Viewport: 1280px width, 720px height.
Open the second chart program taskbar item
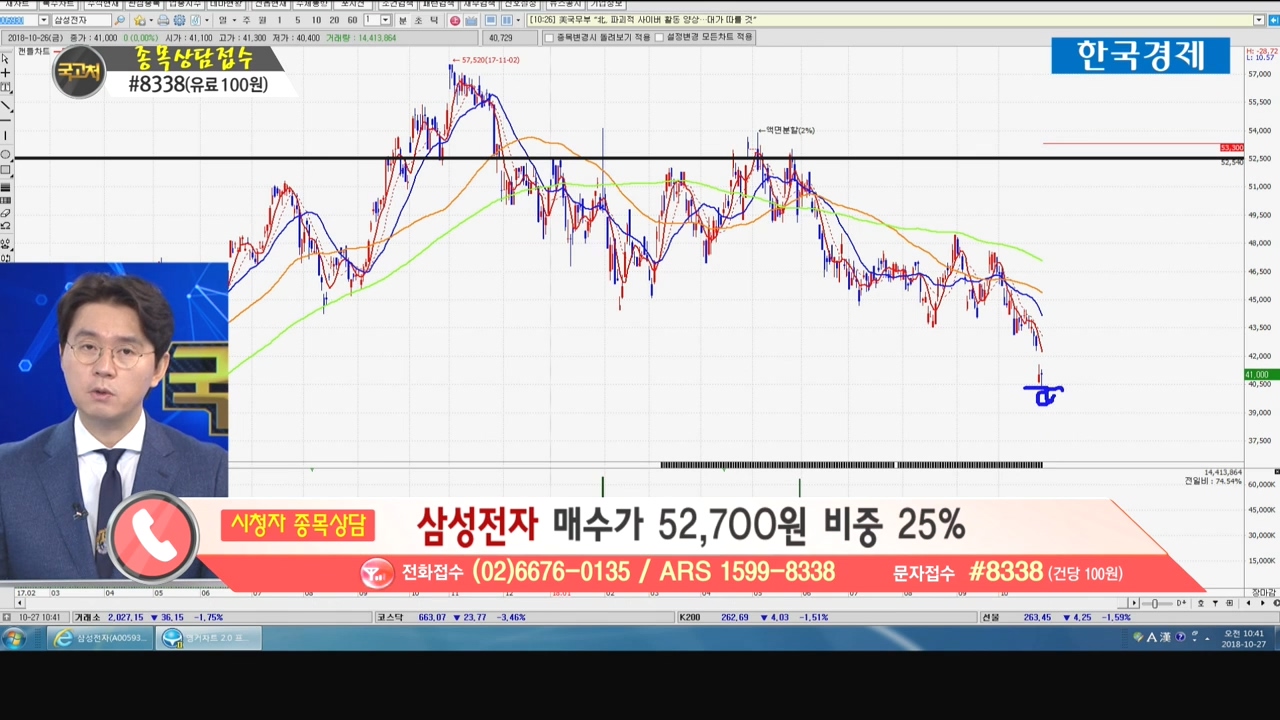point(208,638)
